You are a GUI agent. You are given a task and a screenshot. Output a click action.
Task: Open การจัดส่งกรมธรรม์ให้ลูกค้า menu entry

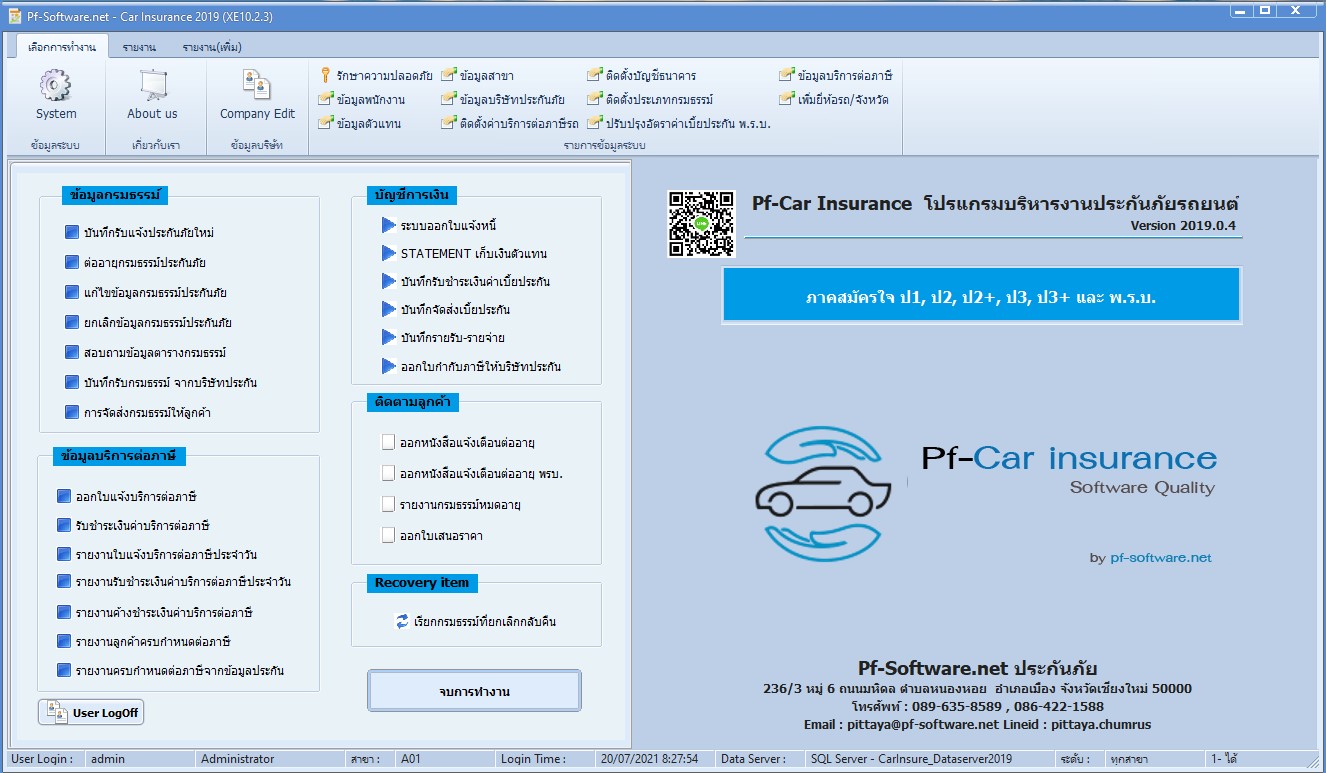pos(138,412)
